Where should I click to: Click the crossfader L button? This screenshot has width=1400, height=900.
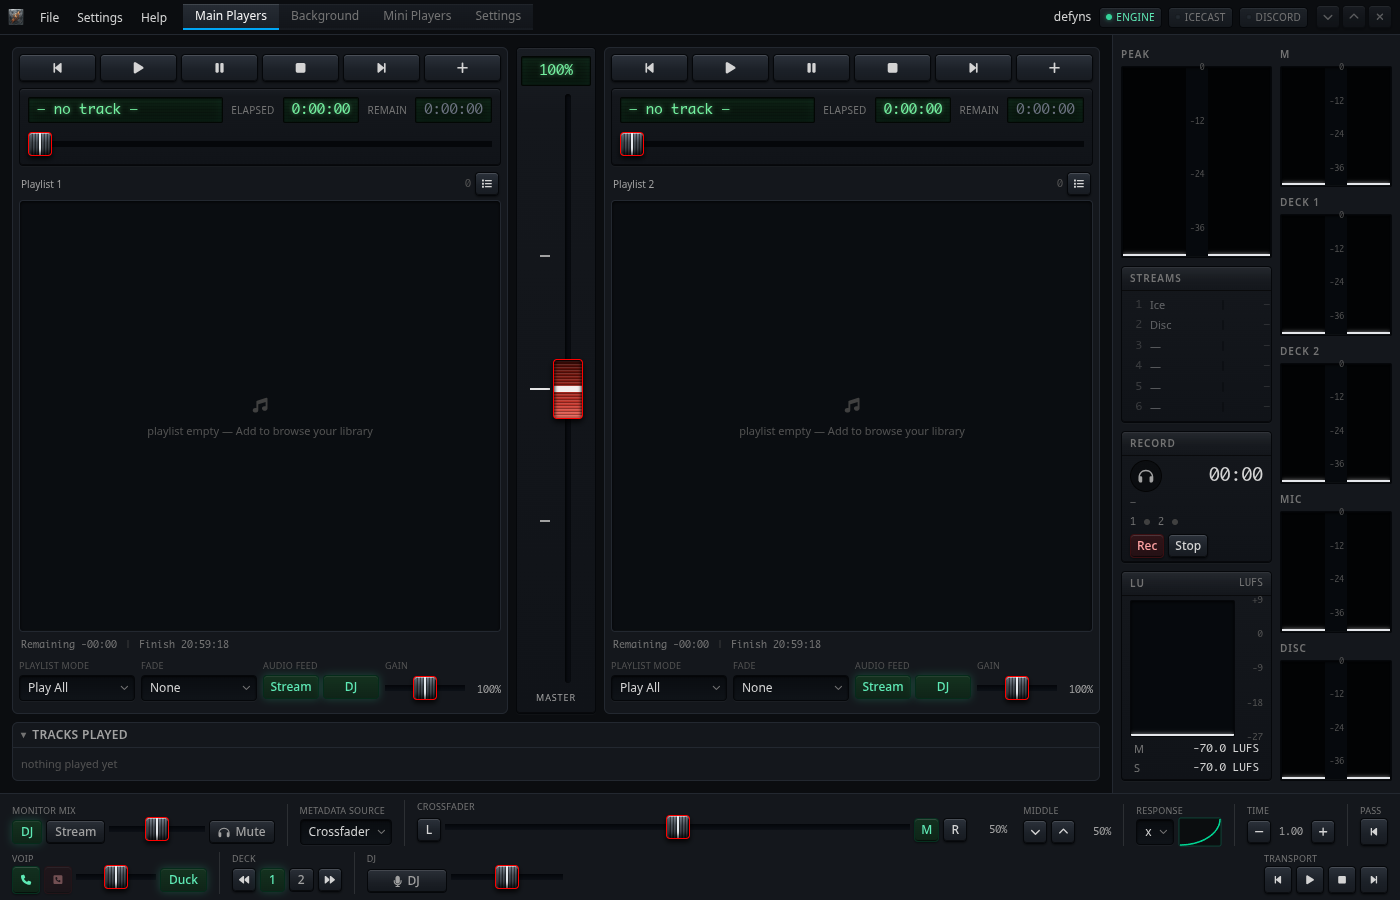pos(429,830)
